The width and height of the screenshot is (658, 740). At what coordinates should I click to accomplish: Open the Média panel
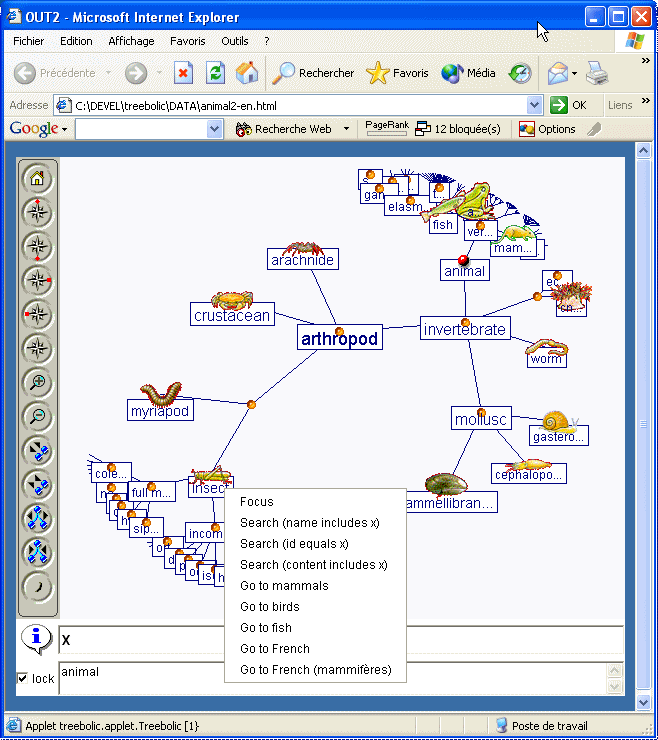(468, 73)
